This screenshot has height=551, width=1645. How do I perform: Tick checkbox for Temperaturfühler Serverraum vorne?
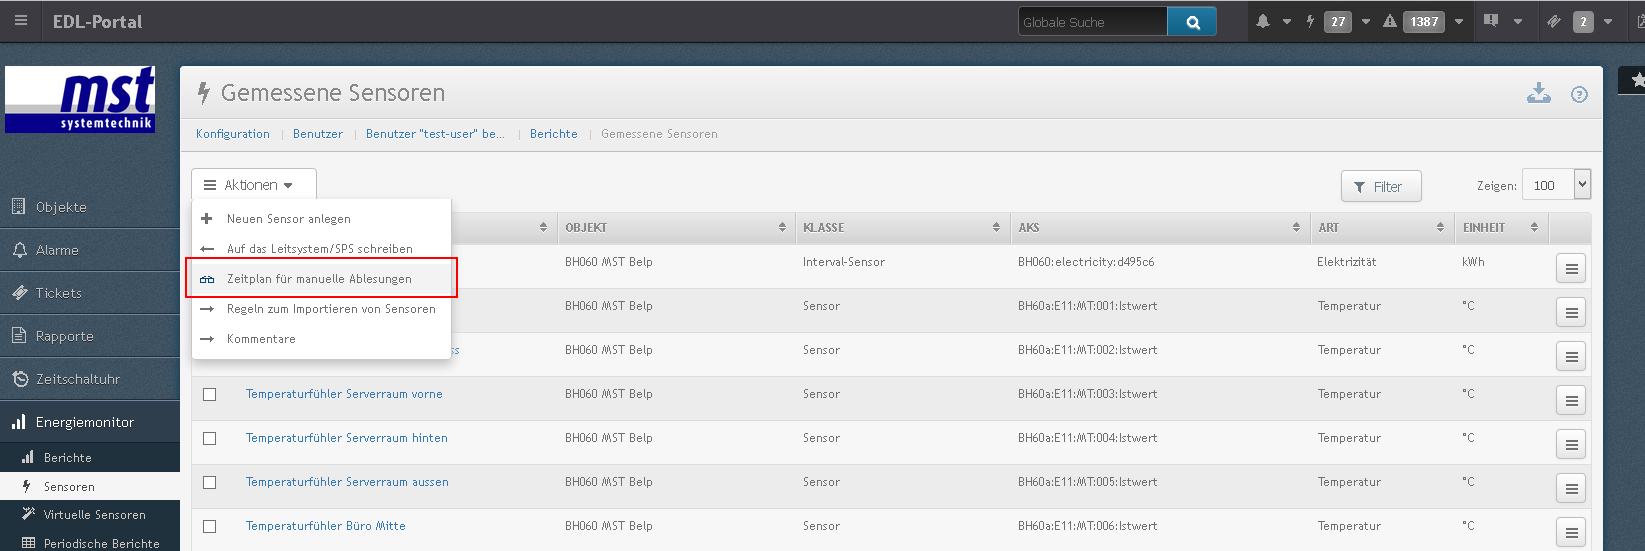(210, 394)
